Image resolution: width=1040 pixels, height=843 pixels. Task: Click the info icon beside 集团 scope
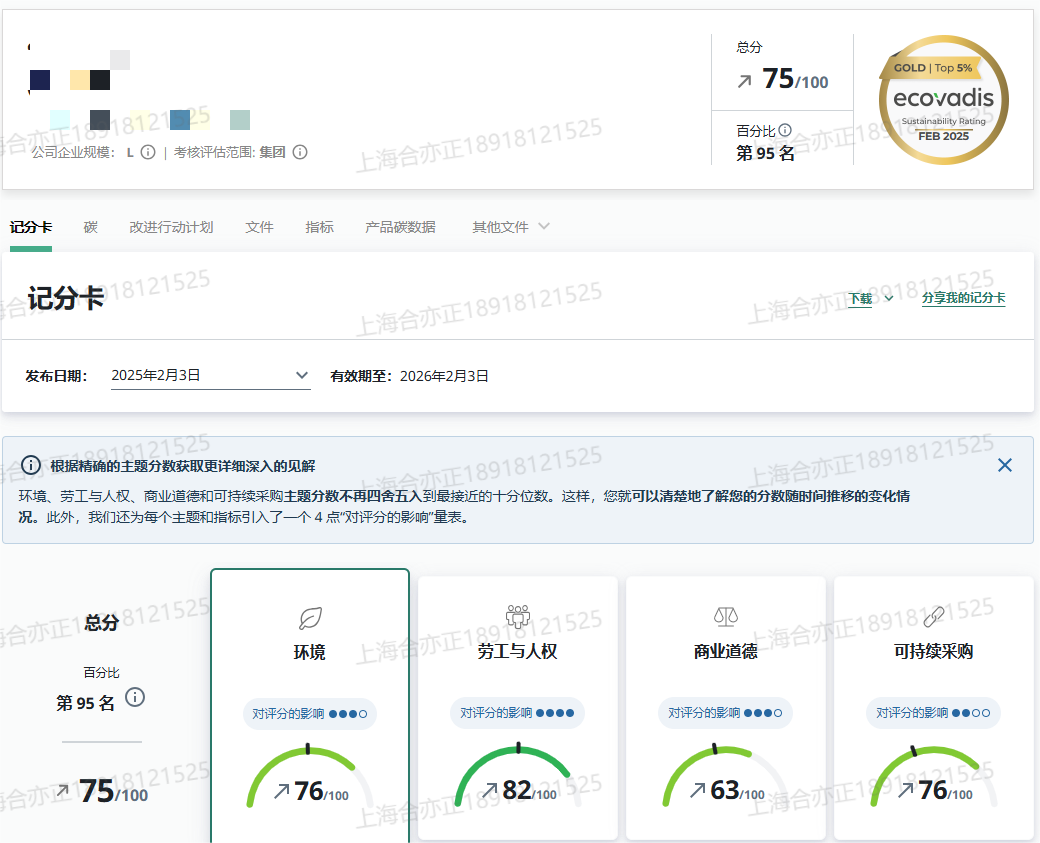[x=299, y=152]
